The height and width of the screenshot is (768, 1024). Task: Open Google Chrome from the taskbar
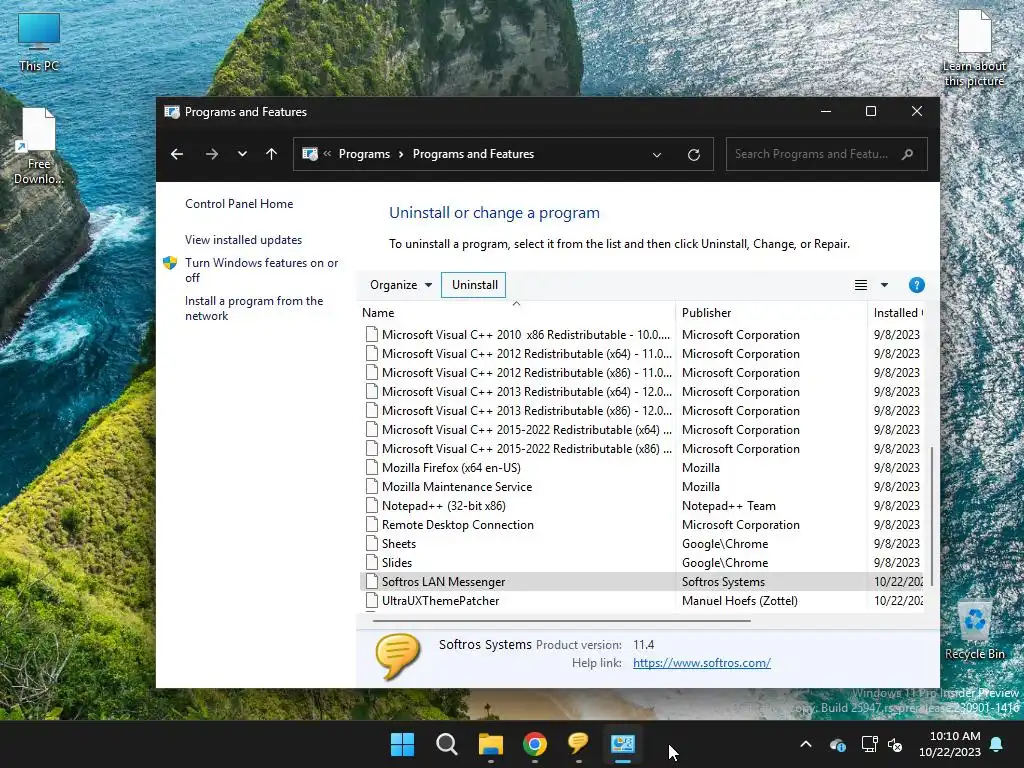click(x=535, y=744)
